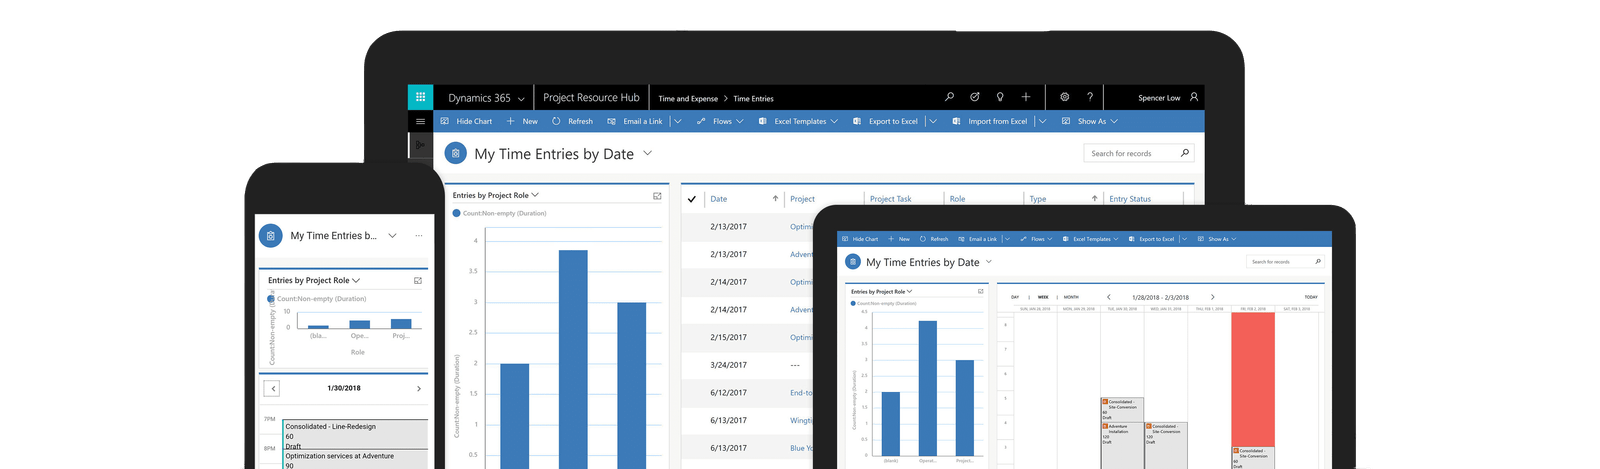Viewport: 1600px width, 469px height.
Task: Click the Time and Expense breadcrumb
Action: click(x=688, y=99)
